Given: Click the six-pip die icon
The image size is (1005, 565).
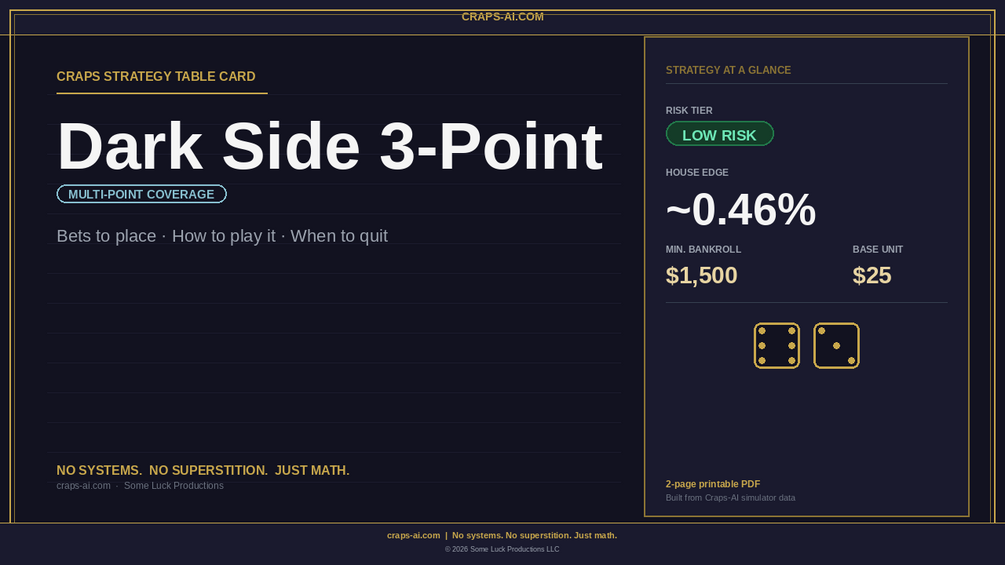Looking at the screenshot, I should (776, 345).
